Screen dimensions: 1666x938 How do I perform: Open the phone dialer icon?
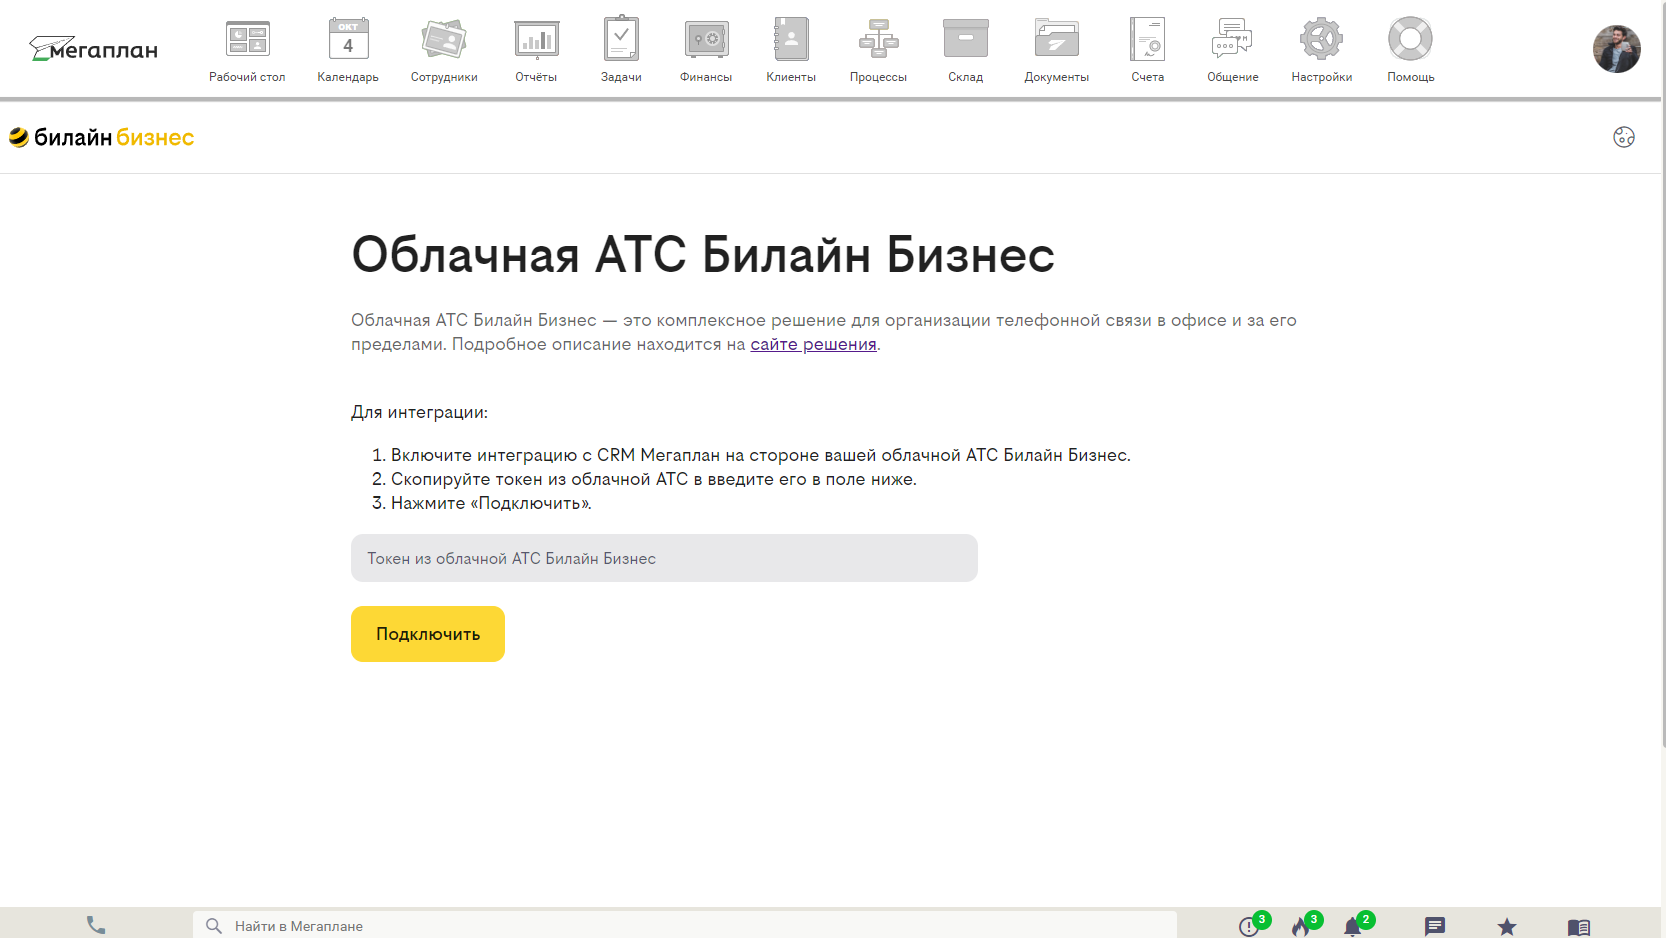[x=96, y=925]
